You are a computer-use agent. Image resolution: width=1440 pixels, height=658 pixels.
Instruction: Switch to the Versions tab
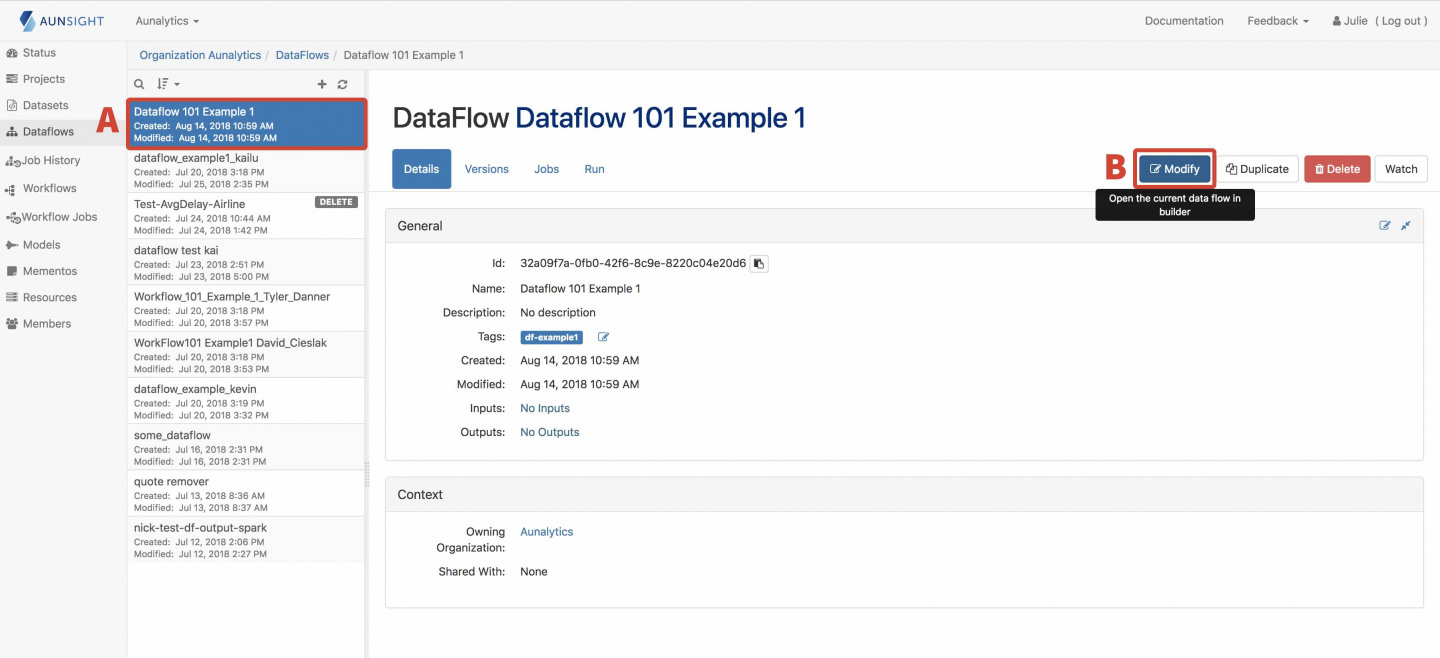tap(487, 169)
